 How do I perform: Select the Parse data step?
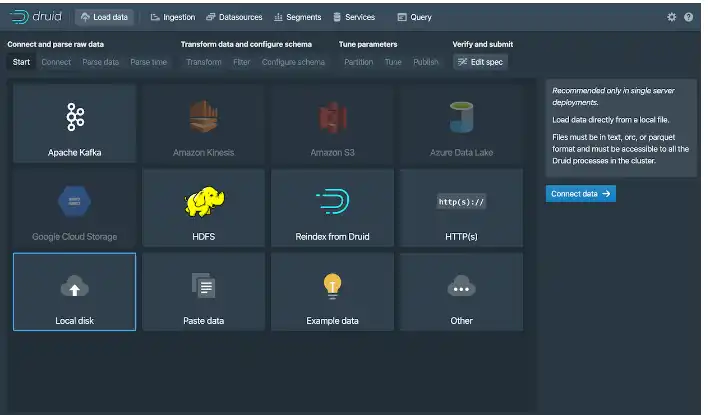[x=100, y=62]
